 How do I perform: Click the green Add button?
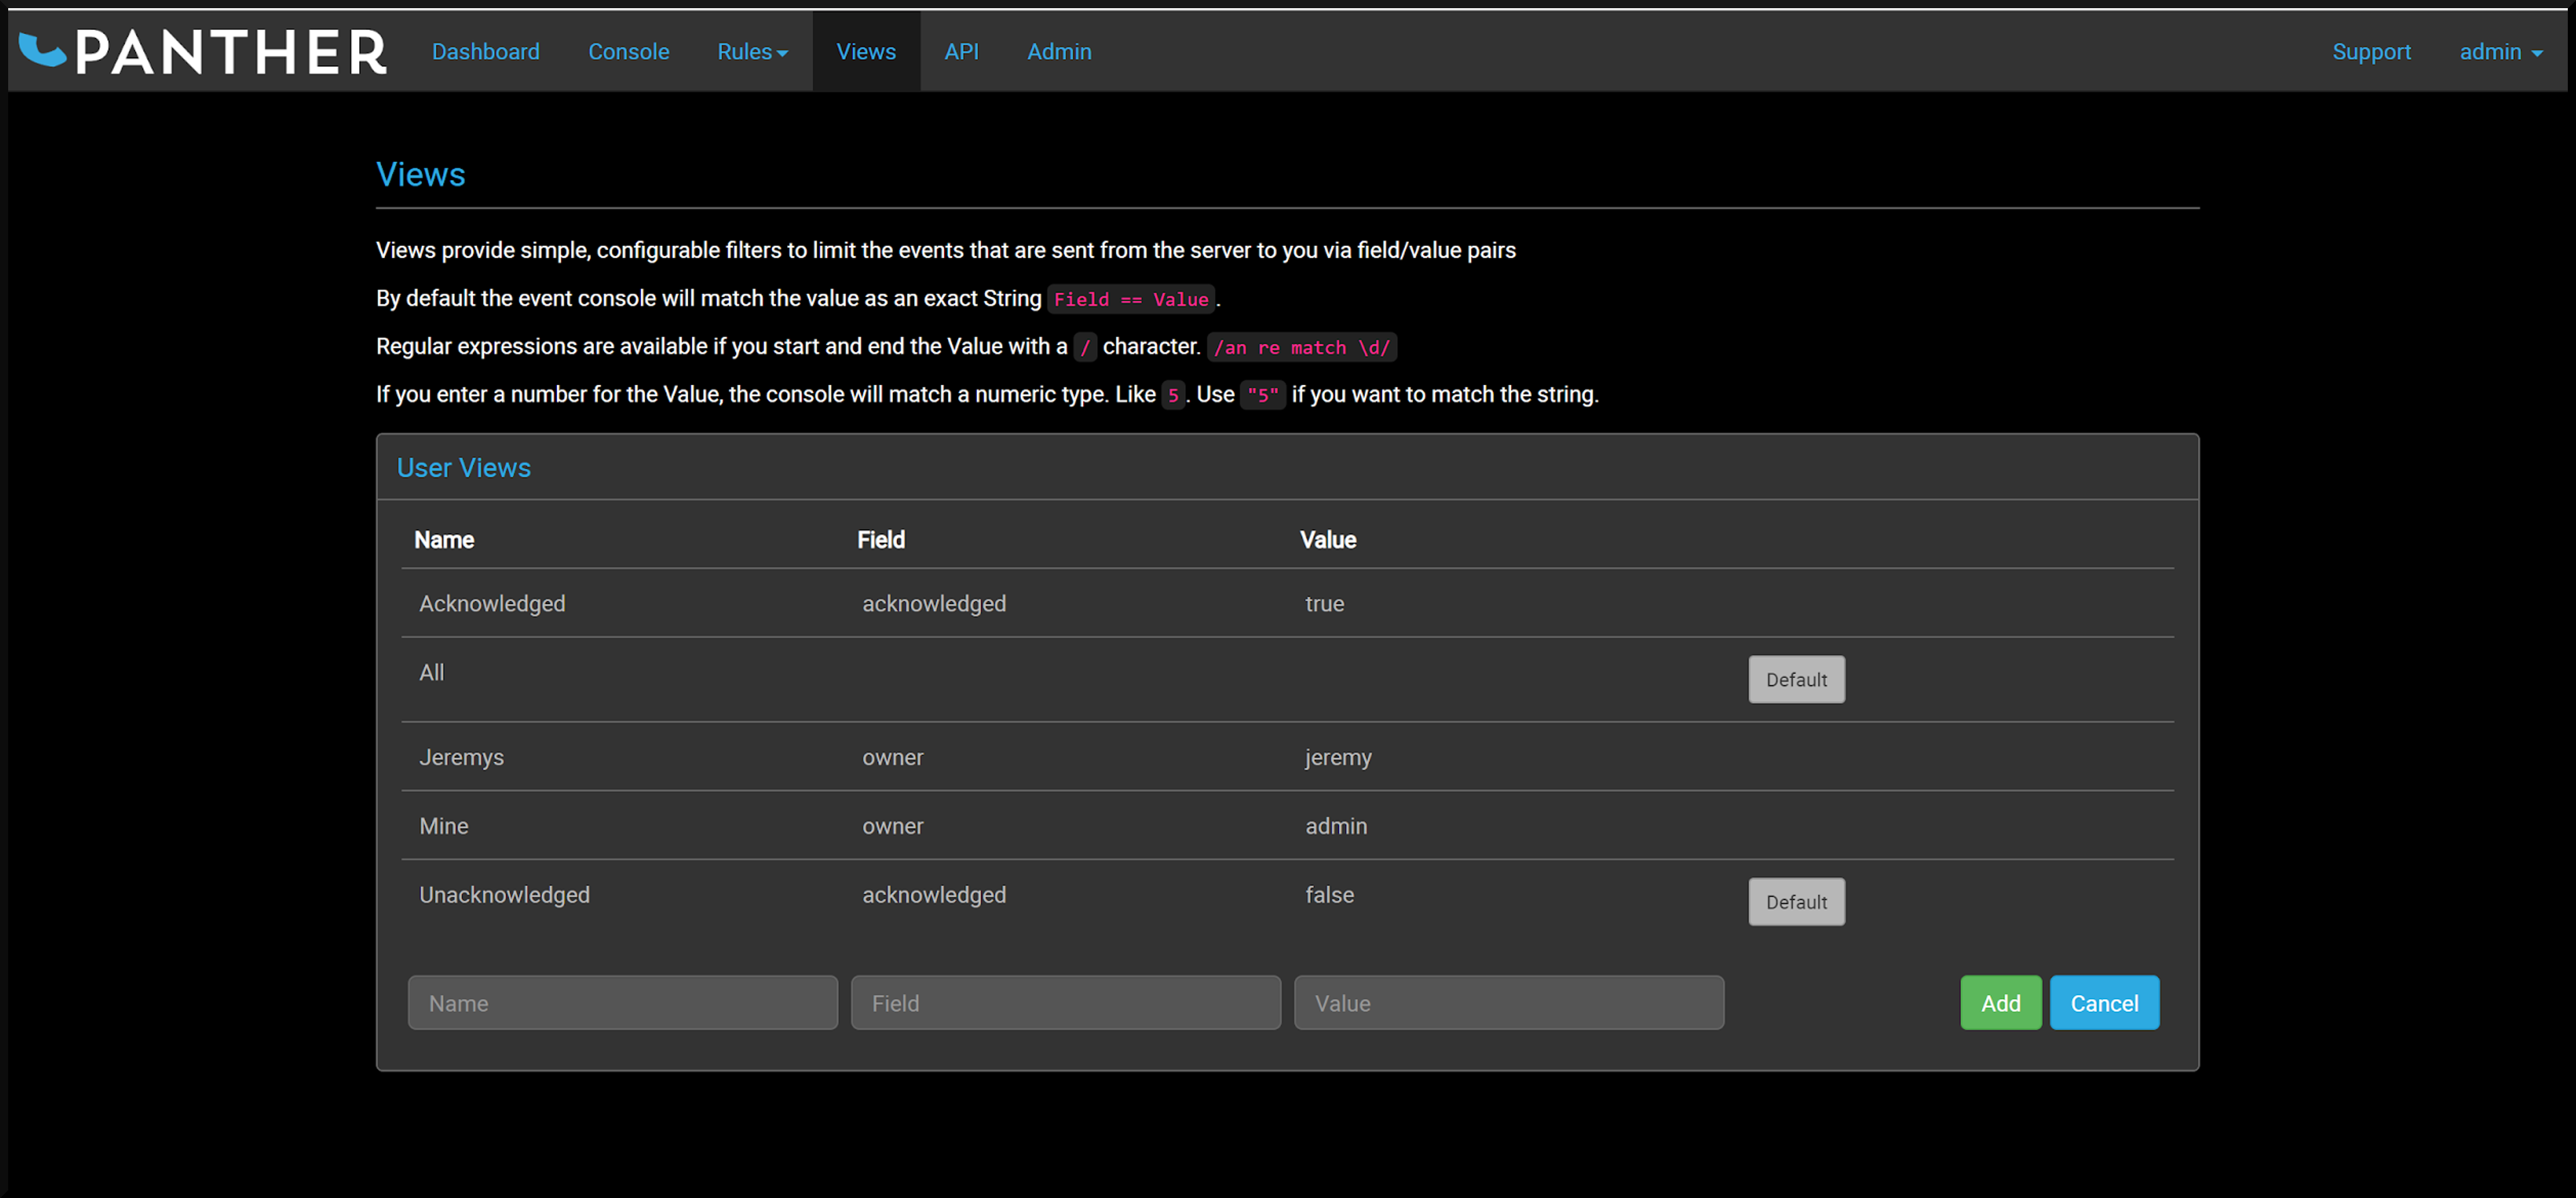point(2000,1002)
